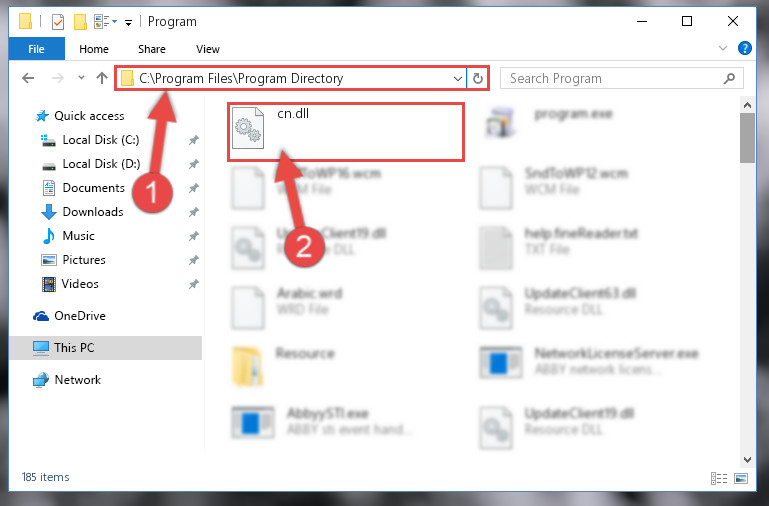This screenshot has width=769, height=506.
Task: Open recent locations dropdown arrow
Action: 81,78
